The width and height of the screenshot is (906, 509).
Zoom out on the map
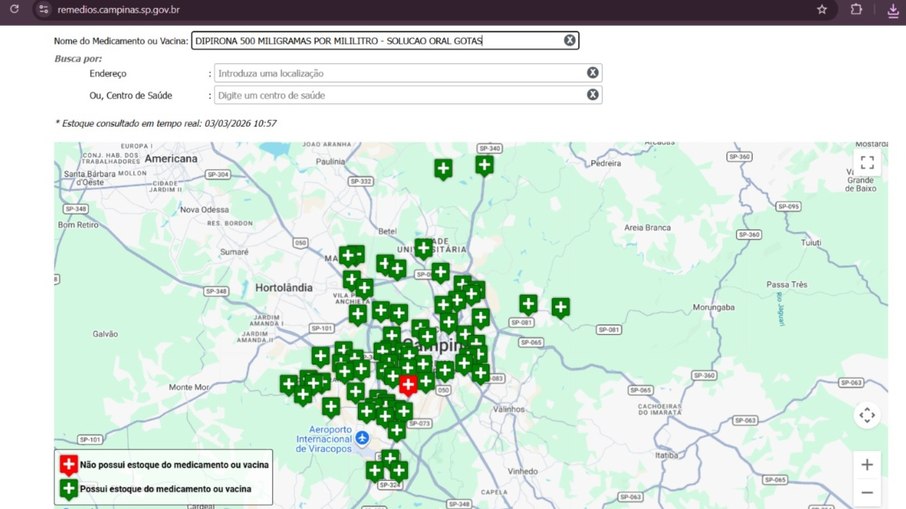pos(867,492)
